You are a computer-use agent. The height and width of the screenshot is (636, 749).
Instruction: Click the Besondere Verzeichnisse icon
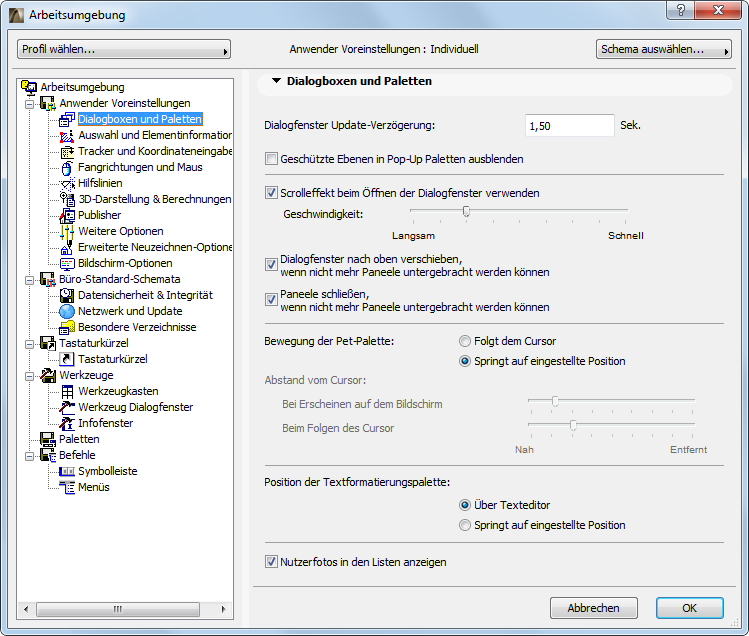pos(67,327)
